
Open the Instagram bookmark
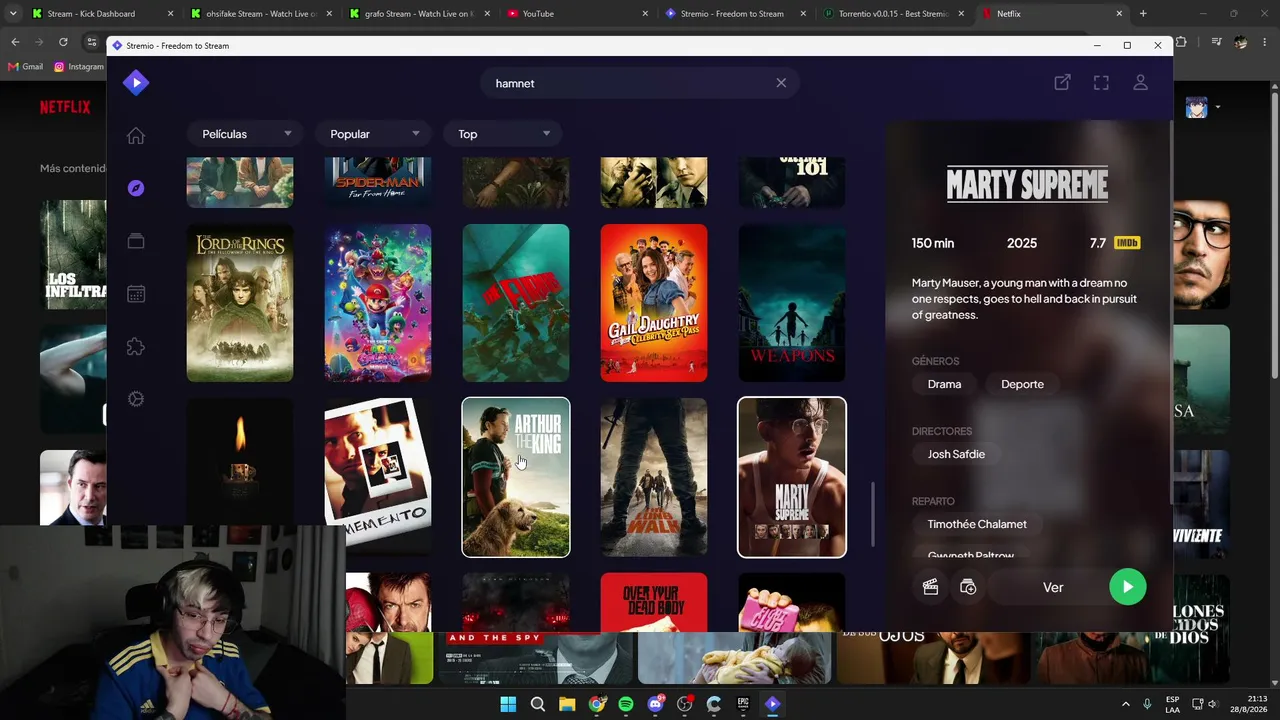point(79,67)
